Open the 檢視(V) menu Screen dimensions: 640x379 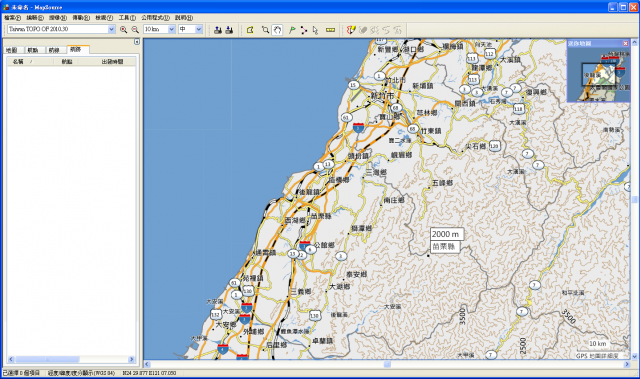click(x=104, y=18)
